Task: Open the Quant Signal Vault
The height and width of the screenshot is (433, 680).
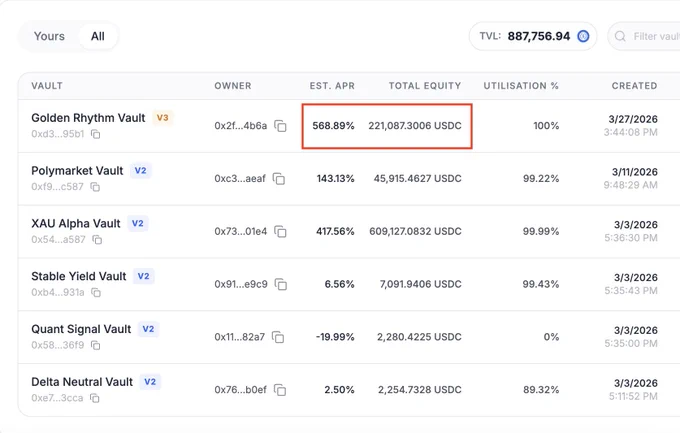Action: (81, 329)
